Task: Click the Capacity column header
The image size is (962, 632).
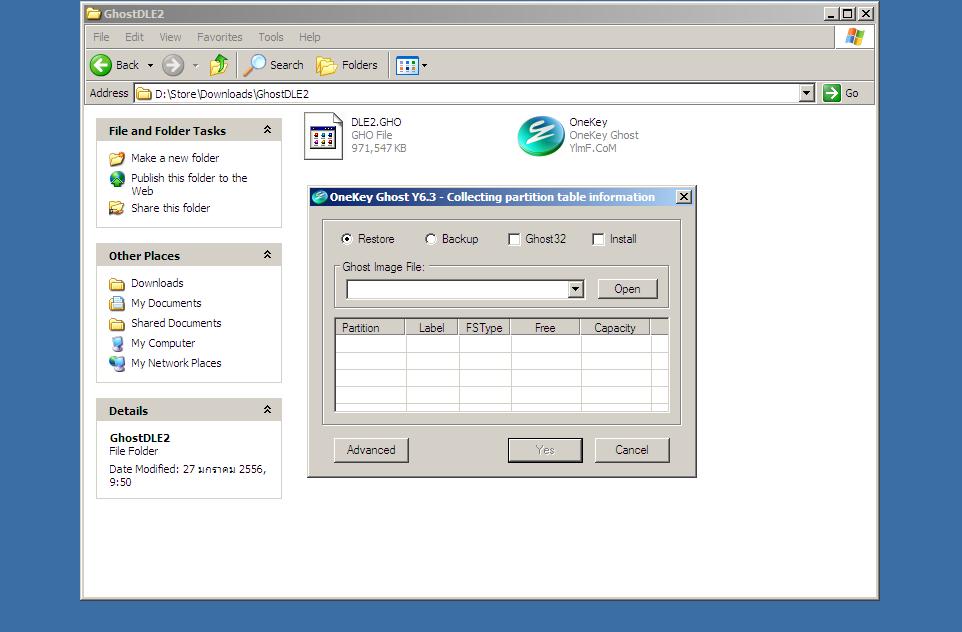Action: click(615, 328)
